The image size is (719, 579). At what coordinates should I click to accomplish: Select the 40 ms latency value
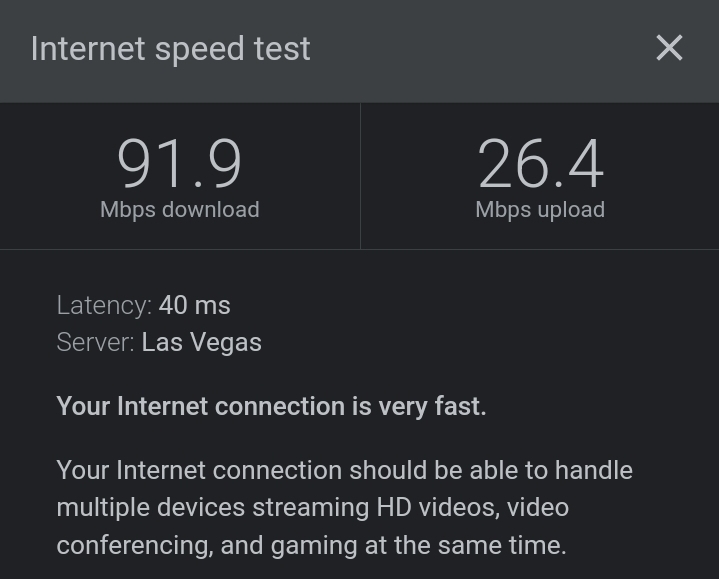tap(194, 305)
